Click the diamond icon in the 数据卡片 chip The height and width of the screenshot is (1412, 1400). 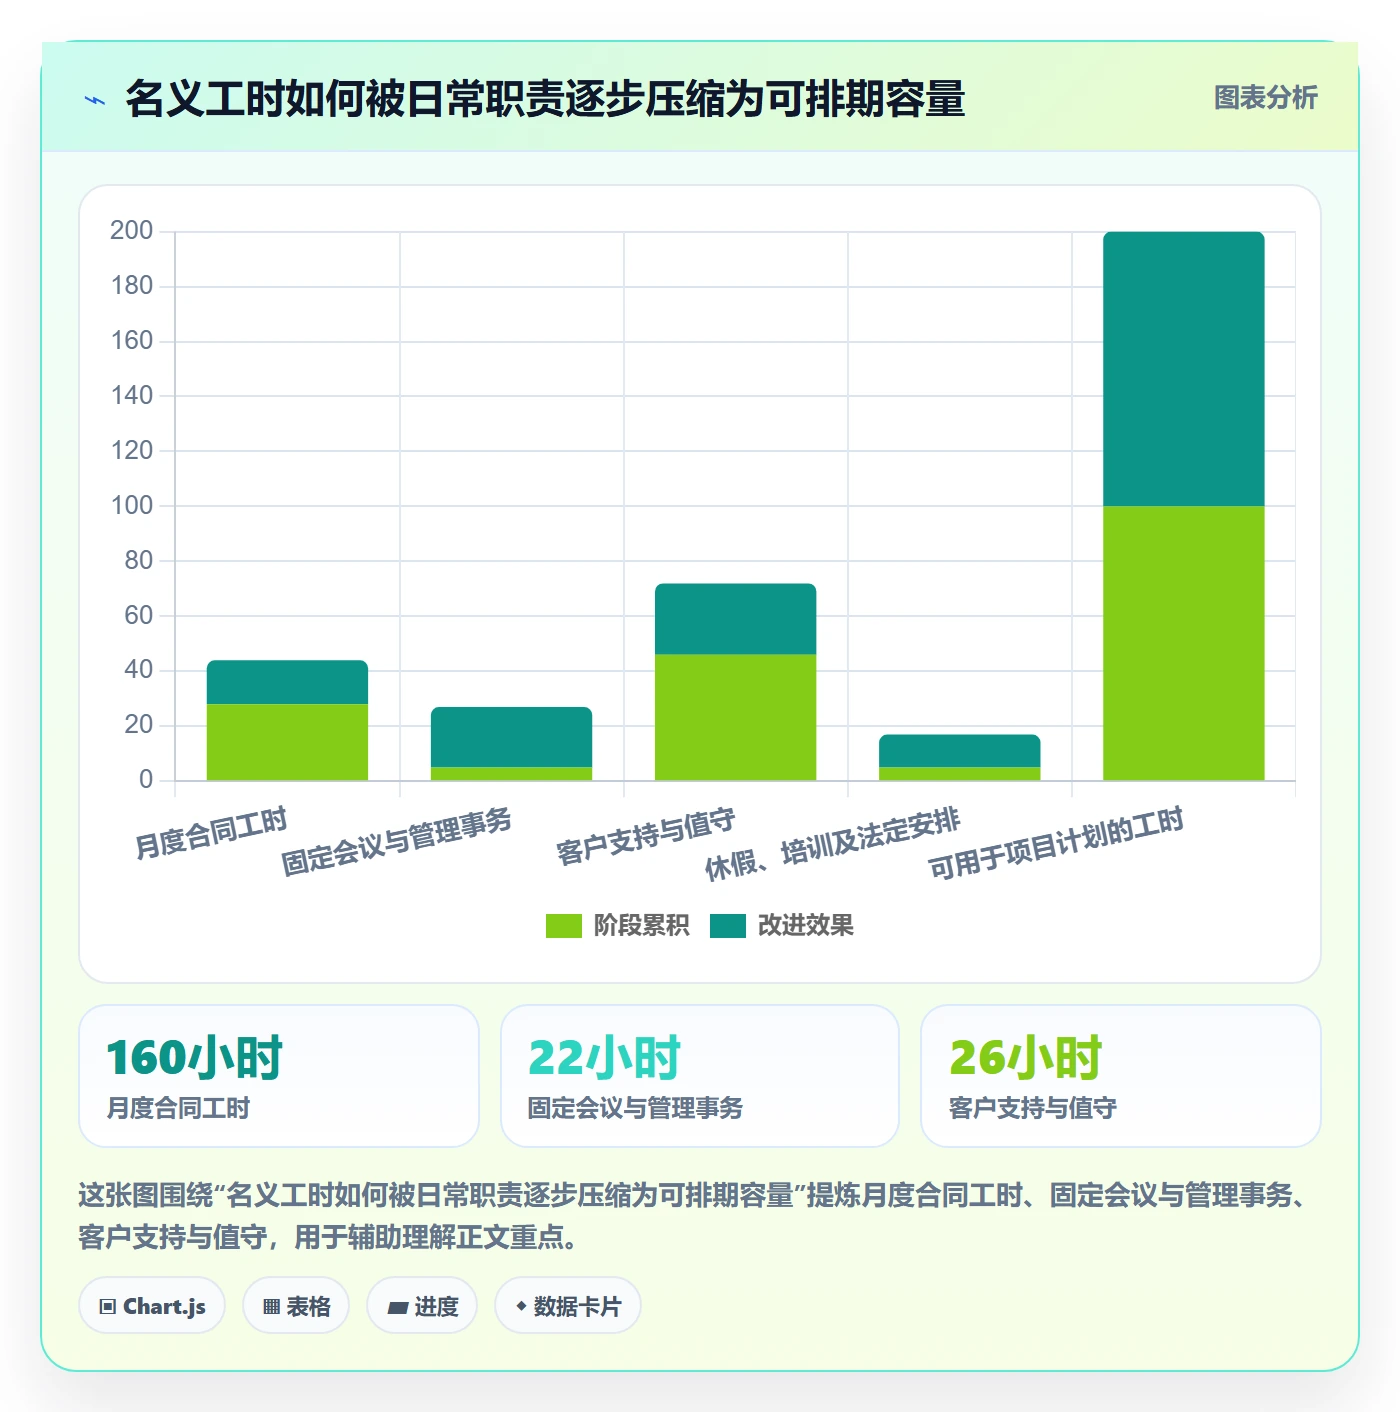(521, 1306)
